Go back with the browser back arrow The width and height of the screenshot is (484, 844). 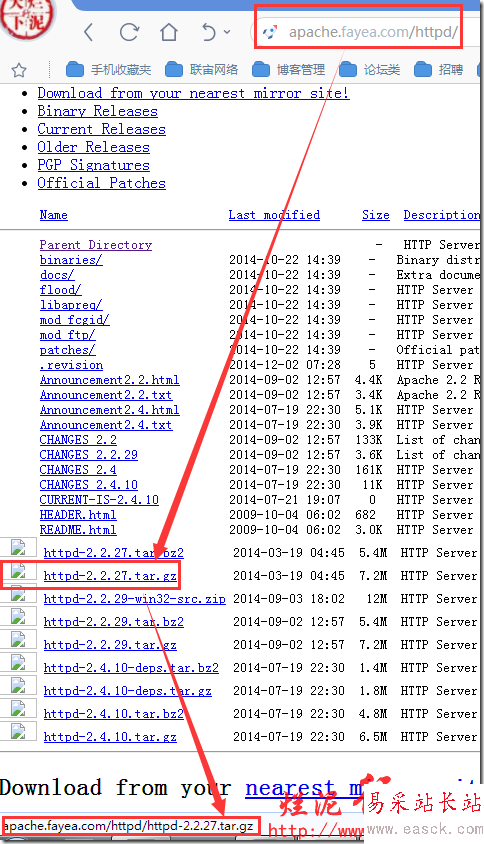click(x=89, y=32)
